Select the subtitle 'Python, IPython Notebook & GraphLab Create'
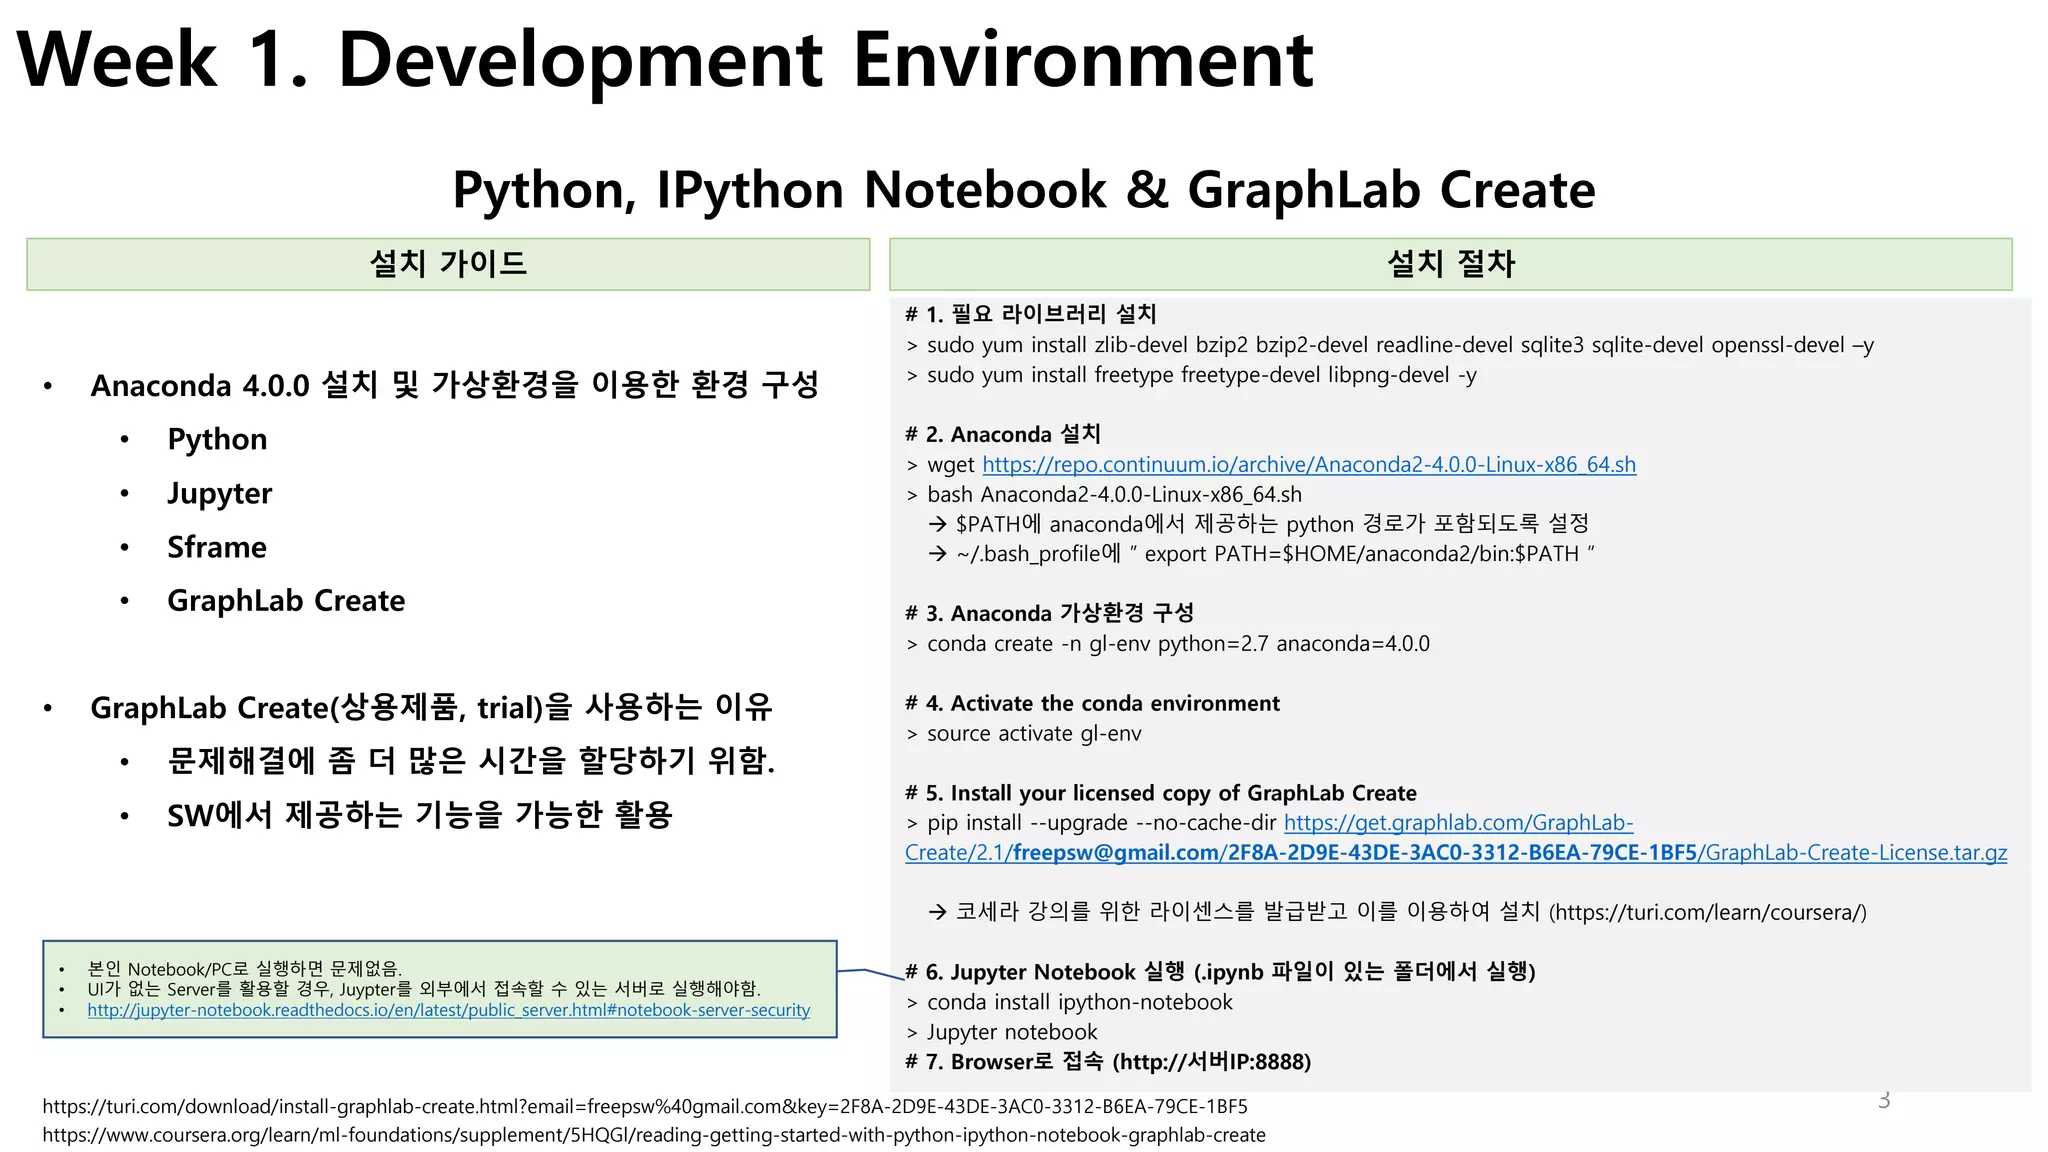The image size is (2048, 1152). click(1023, 190)
